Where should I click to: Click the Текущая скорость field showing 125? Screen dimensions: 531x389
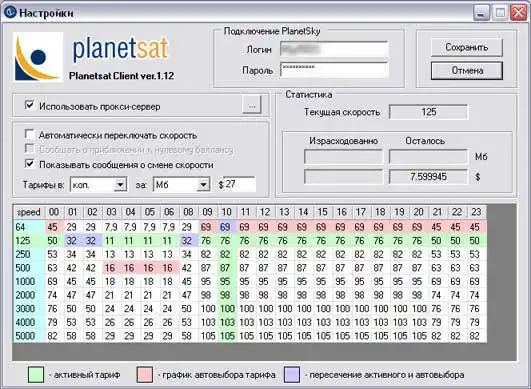(x=428, y=112)
